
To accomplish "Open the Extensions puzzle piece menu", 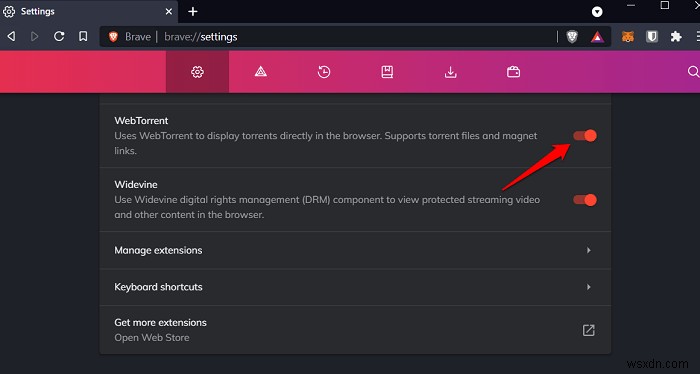I will (x=676, y=37).
